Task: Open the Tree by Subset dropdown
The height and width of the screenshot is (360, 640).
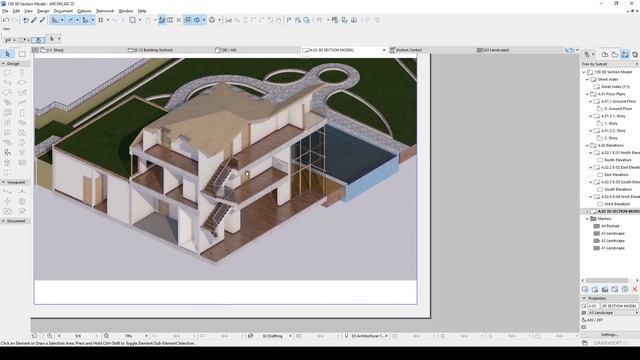Action: click(609, 64)
